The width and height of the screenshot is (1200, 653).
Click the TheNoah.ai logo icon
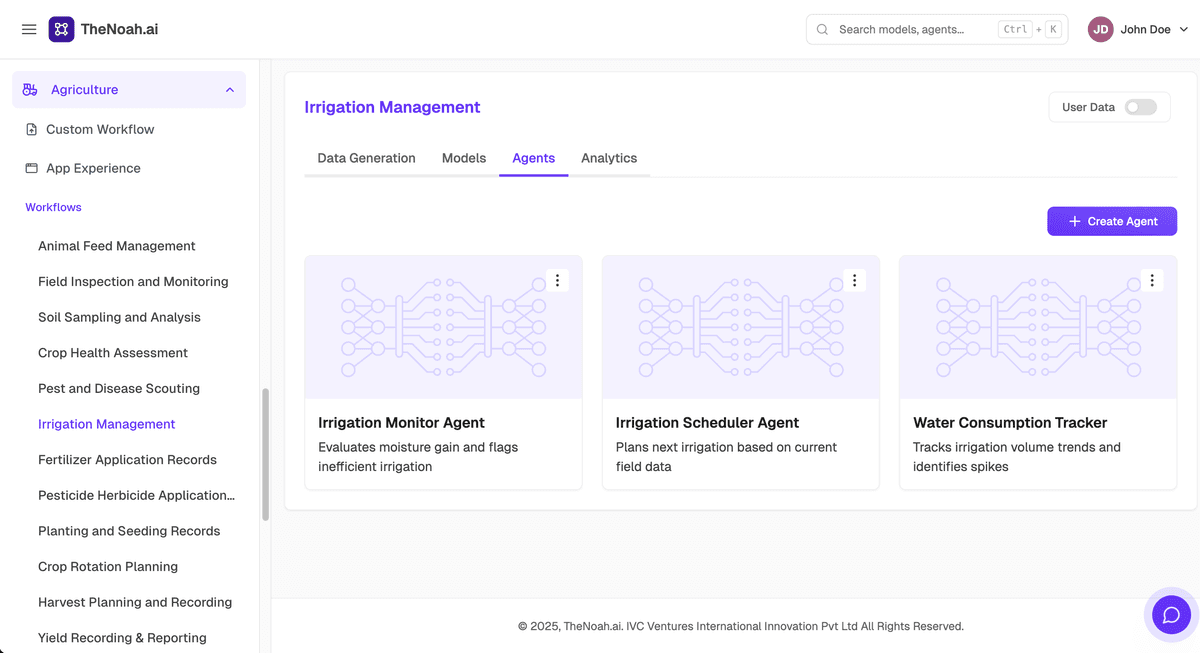pos(61,29)
